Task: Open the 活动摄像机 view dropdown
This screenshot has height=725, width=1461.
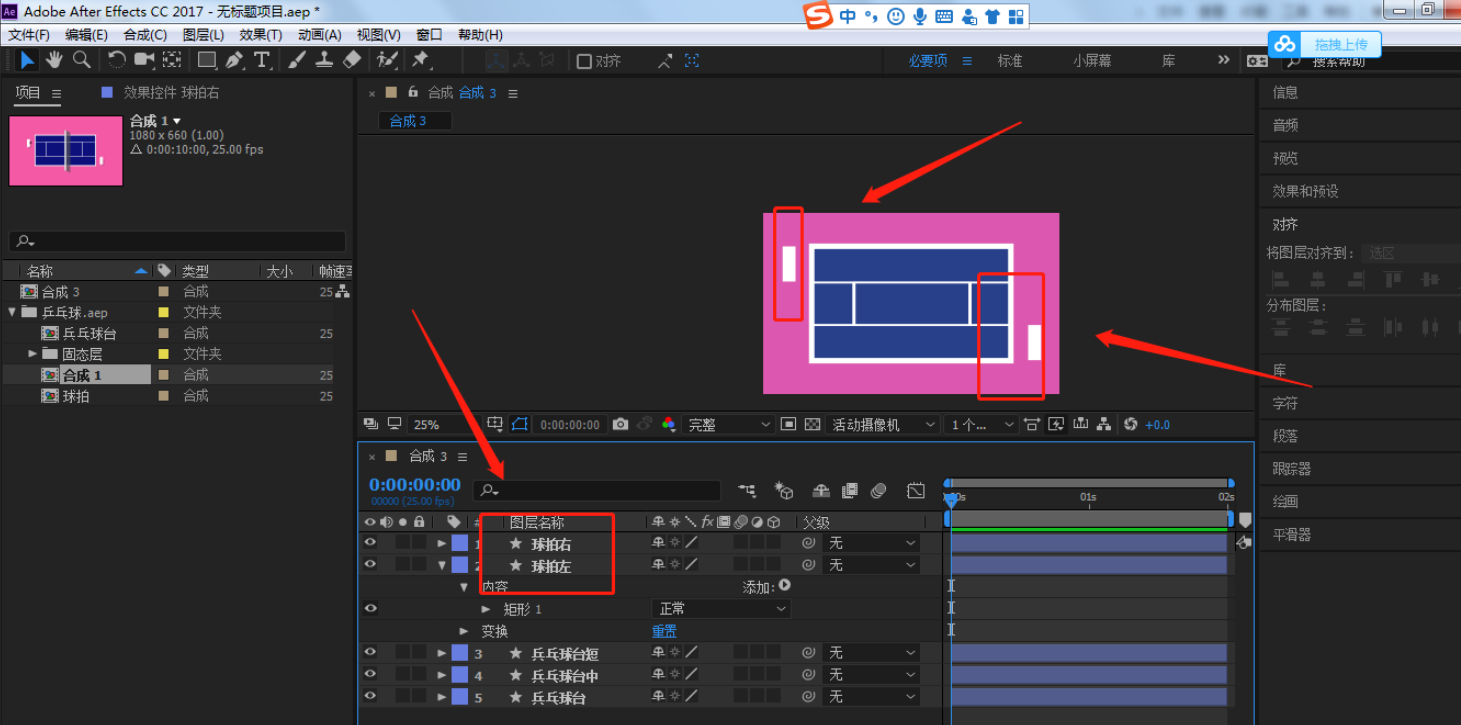Action: (x=884, y=424)
